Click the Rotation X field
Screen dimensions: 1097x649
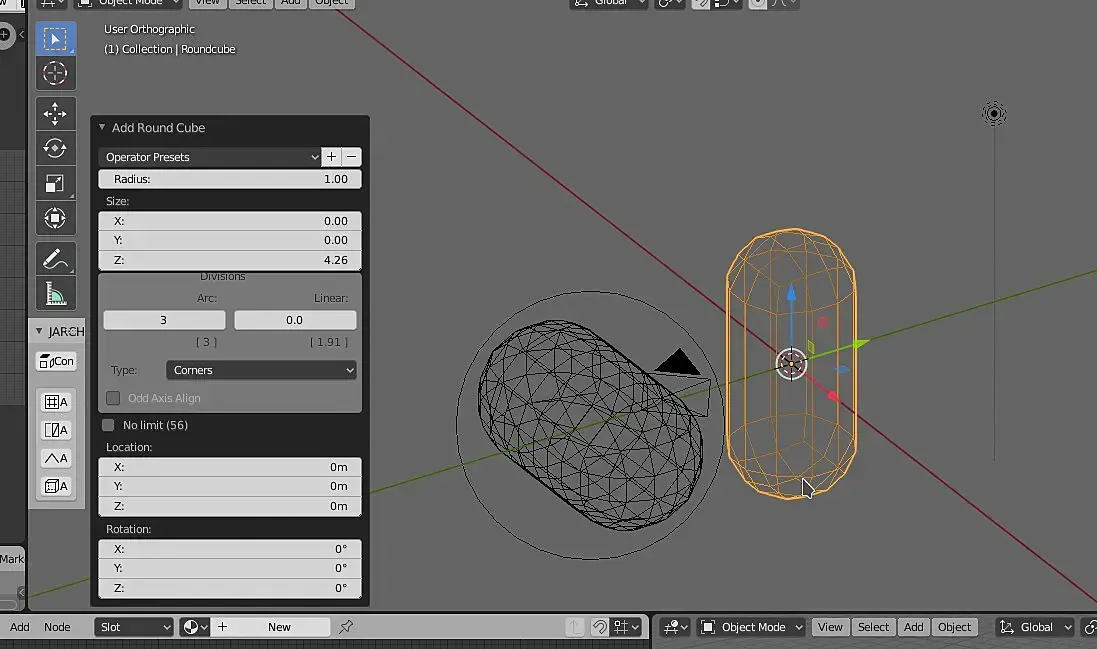(x=230, y=549)
